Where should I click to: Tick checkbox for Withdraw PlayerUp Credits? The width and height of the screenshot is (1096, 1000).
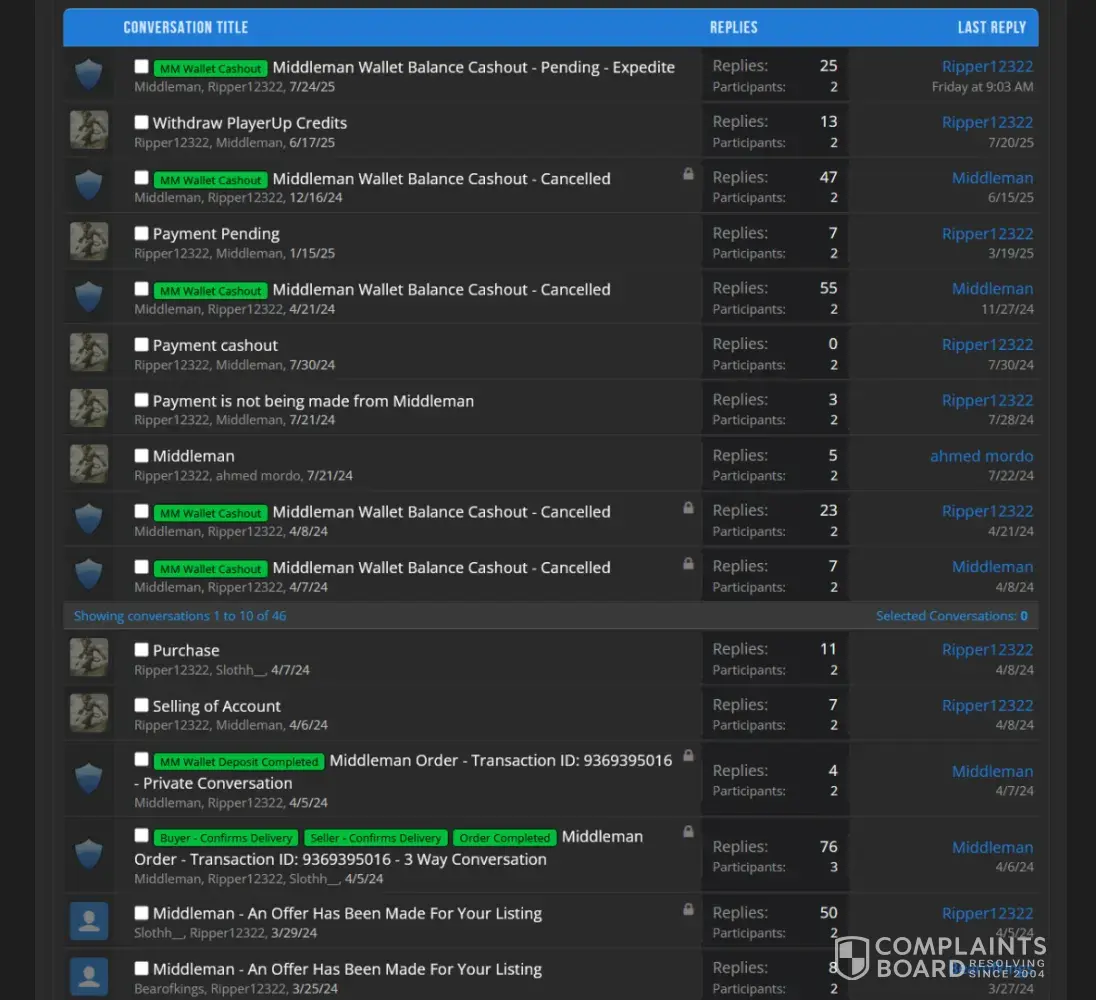tap(142, 123)
